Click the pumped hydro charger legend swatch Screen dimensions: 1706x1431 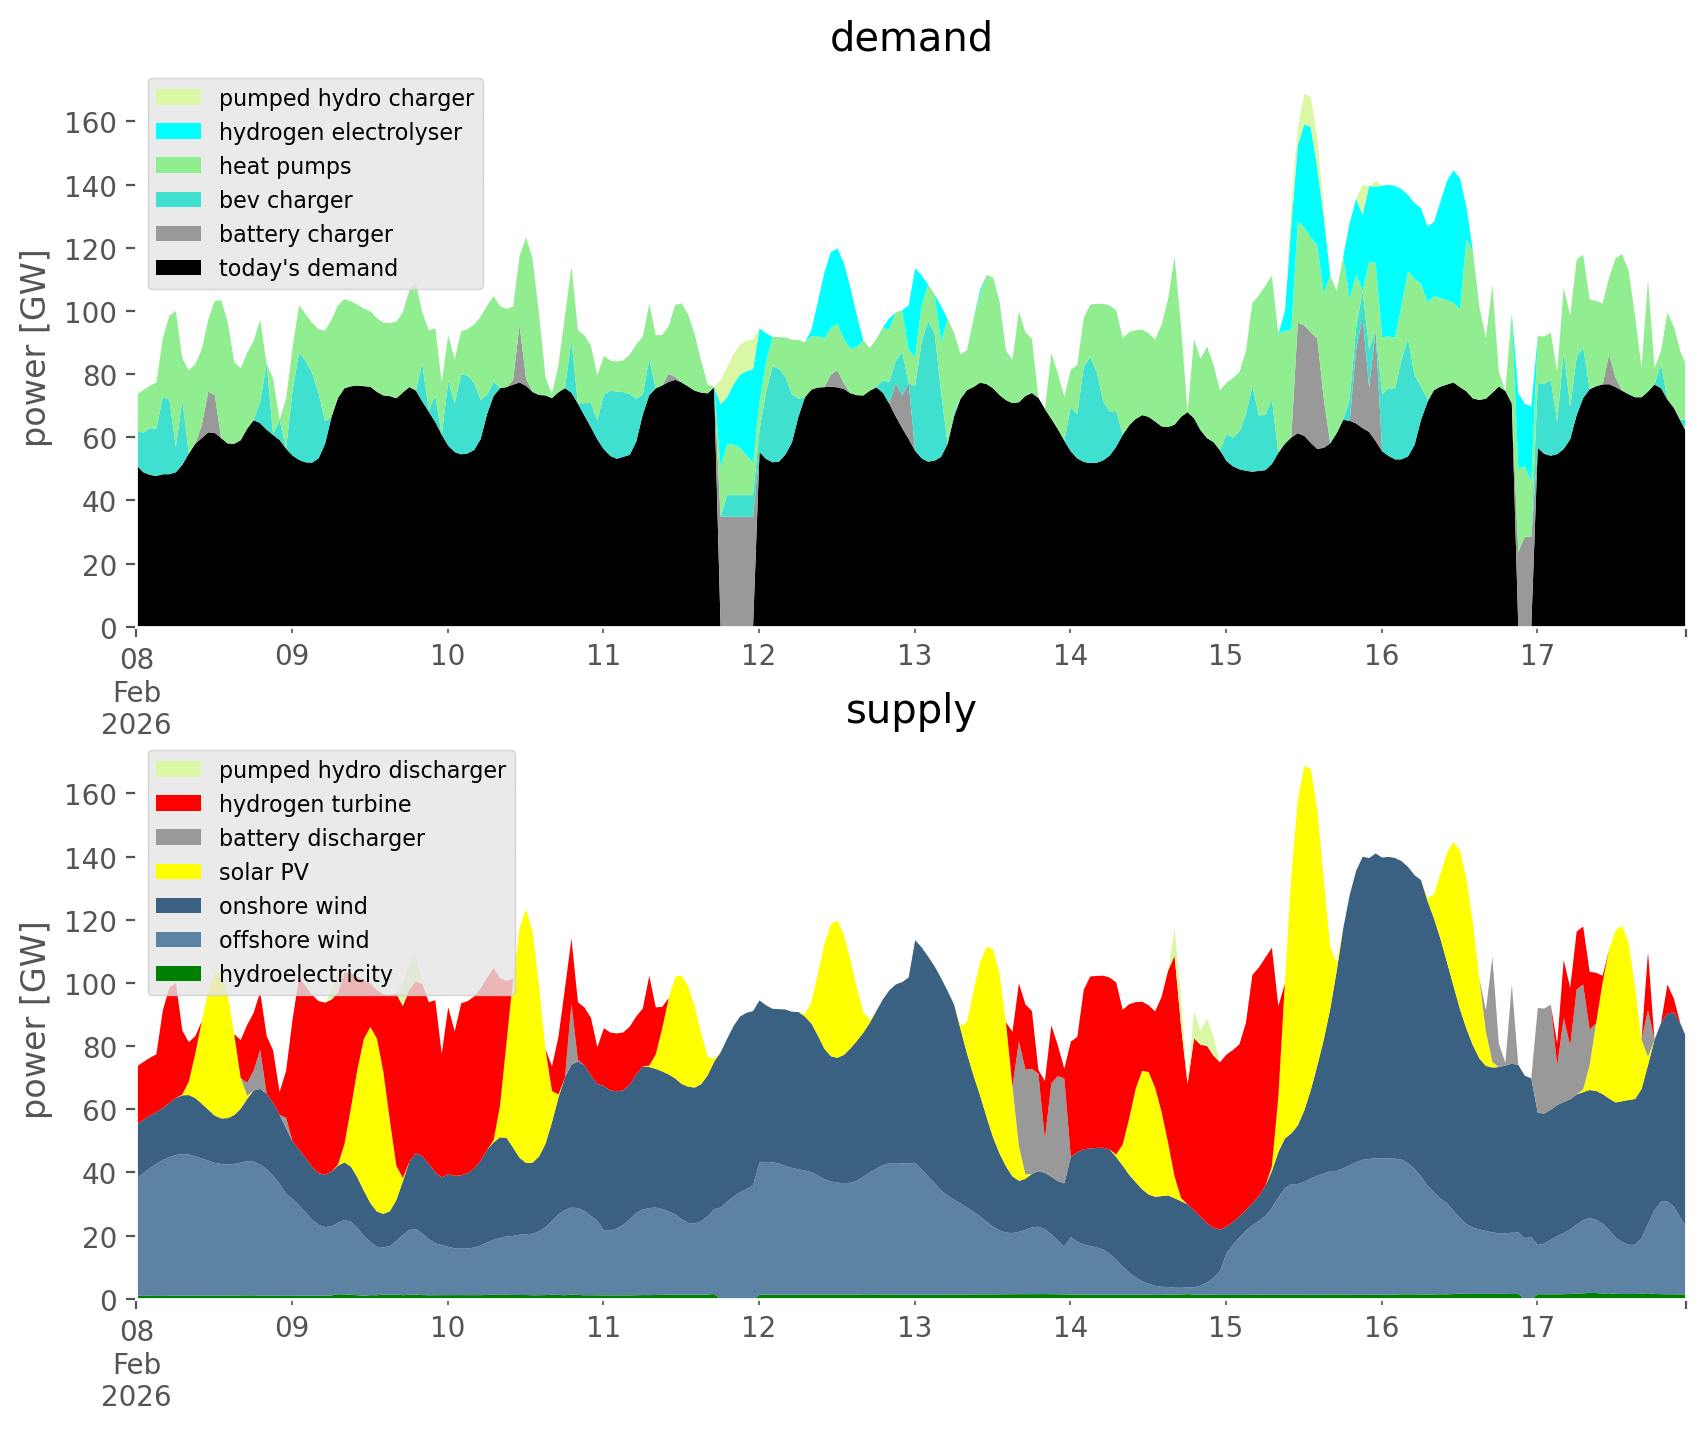tap(179, 98)
